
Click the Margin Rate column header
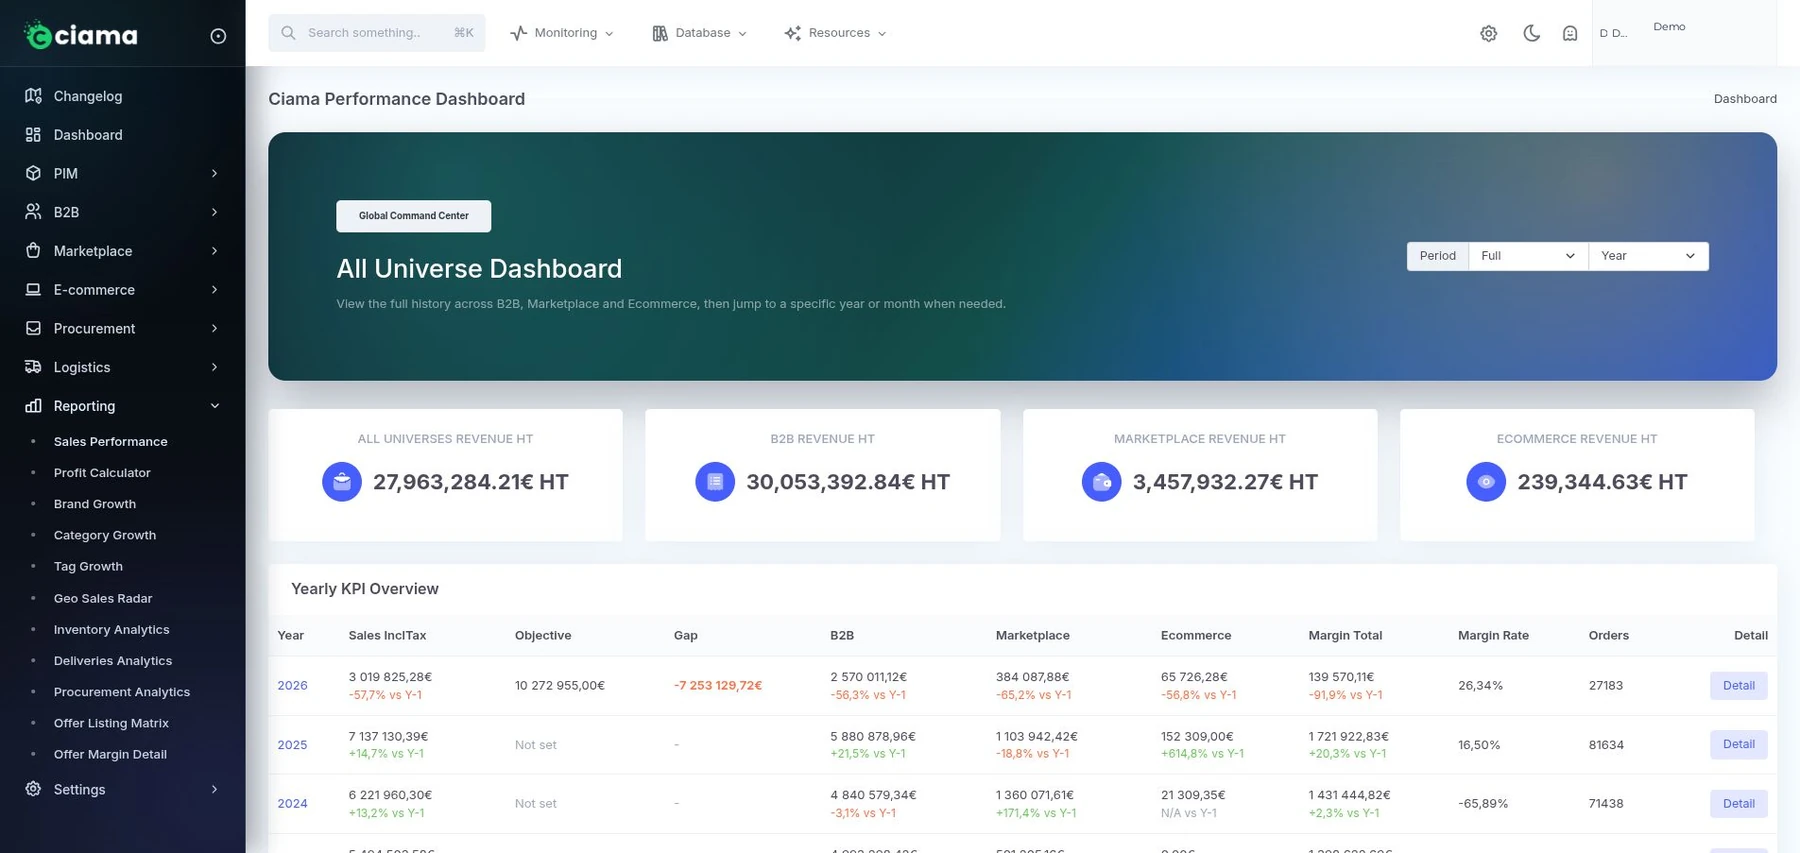(x=1493, y=636)
